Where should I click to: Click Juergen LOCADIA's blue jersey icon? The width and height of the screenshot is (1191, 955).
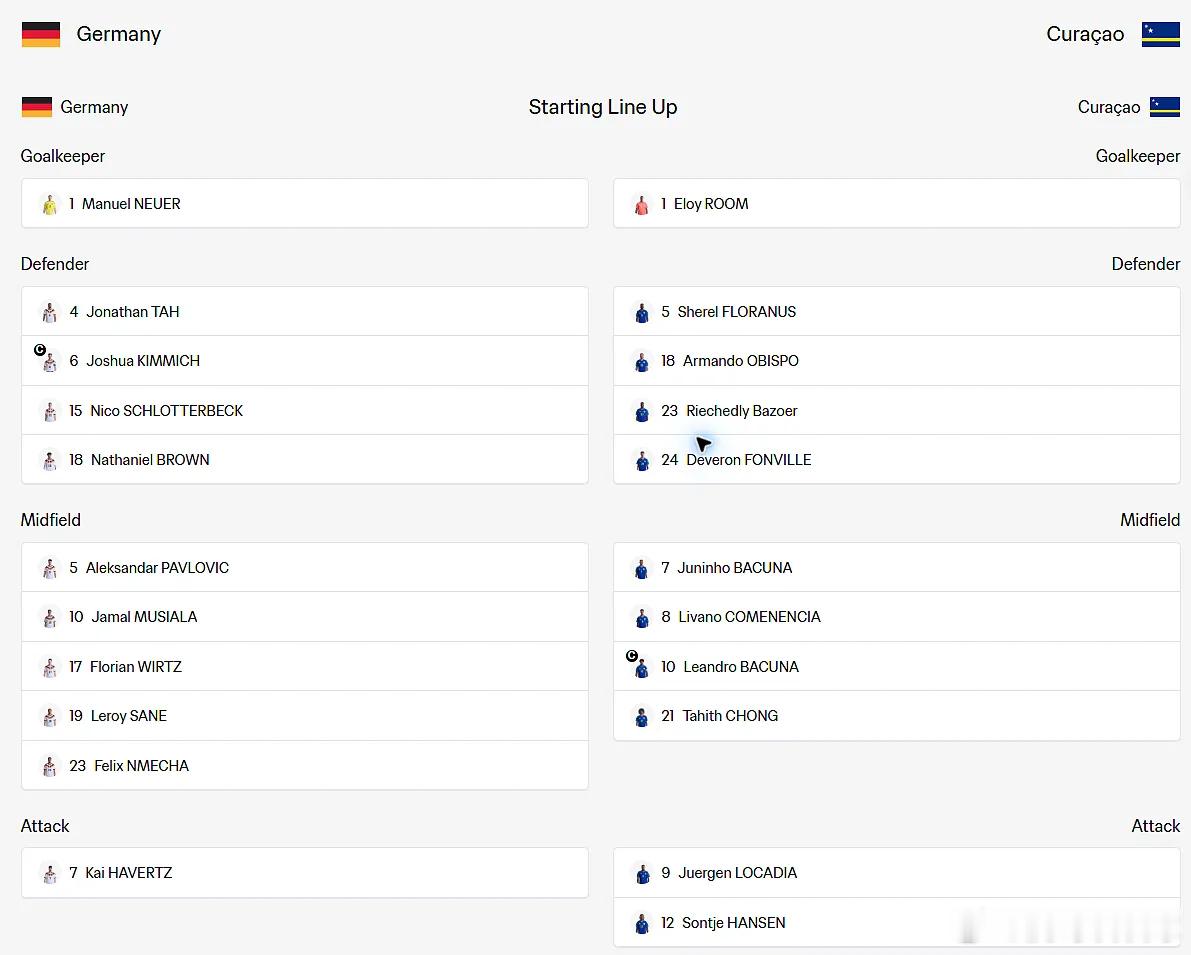coord(642,874)
